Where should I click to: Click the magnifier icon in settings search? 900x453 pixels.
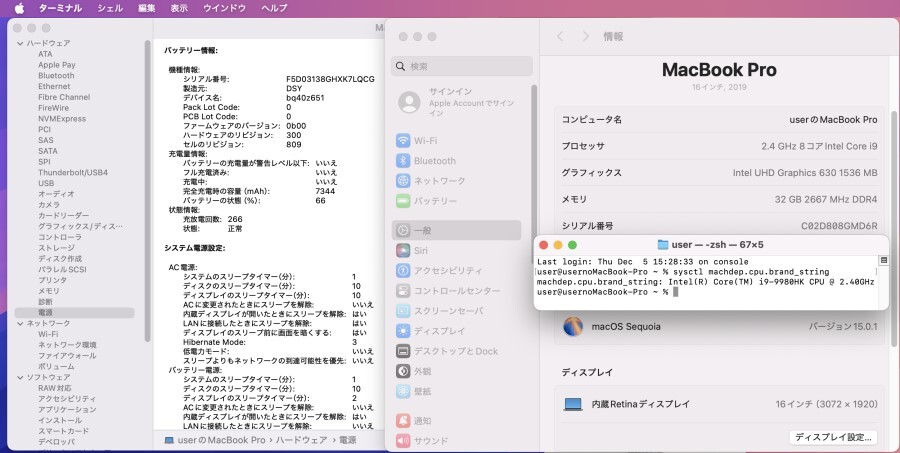coord(401,67)
